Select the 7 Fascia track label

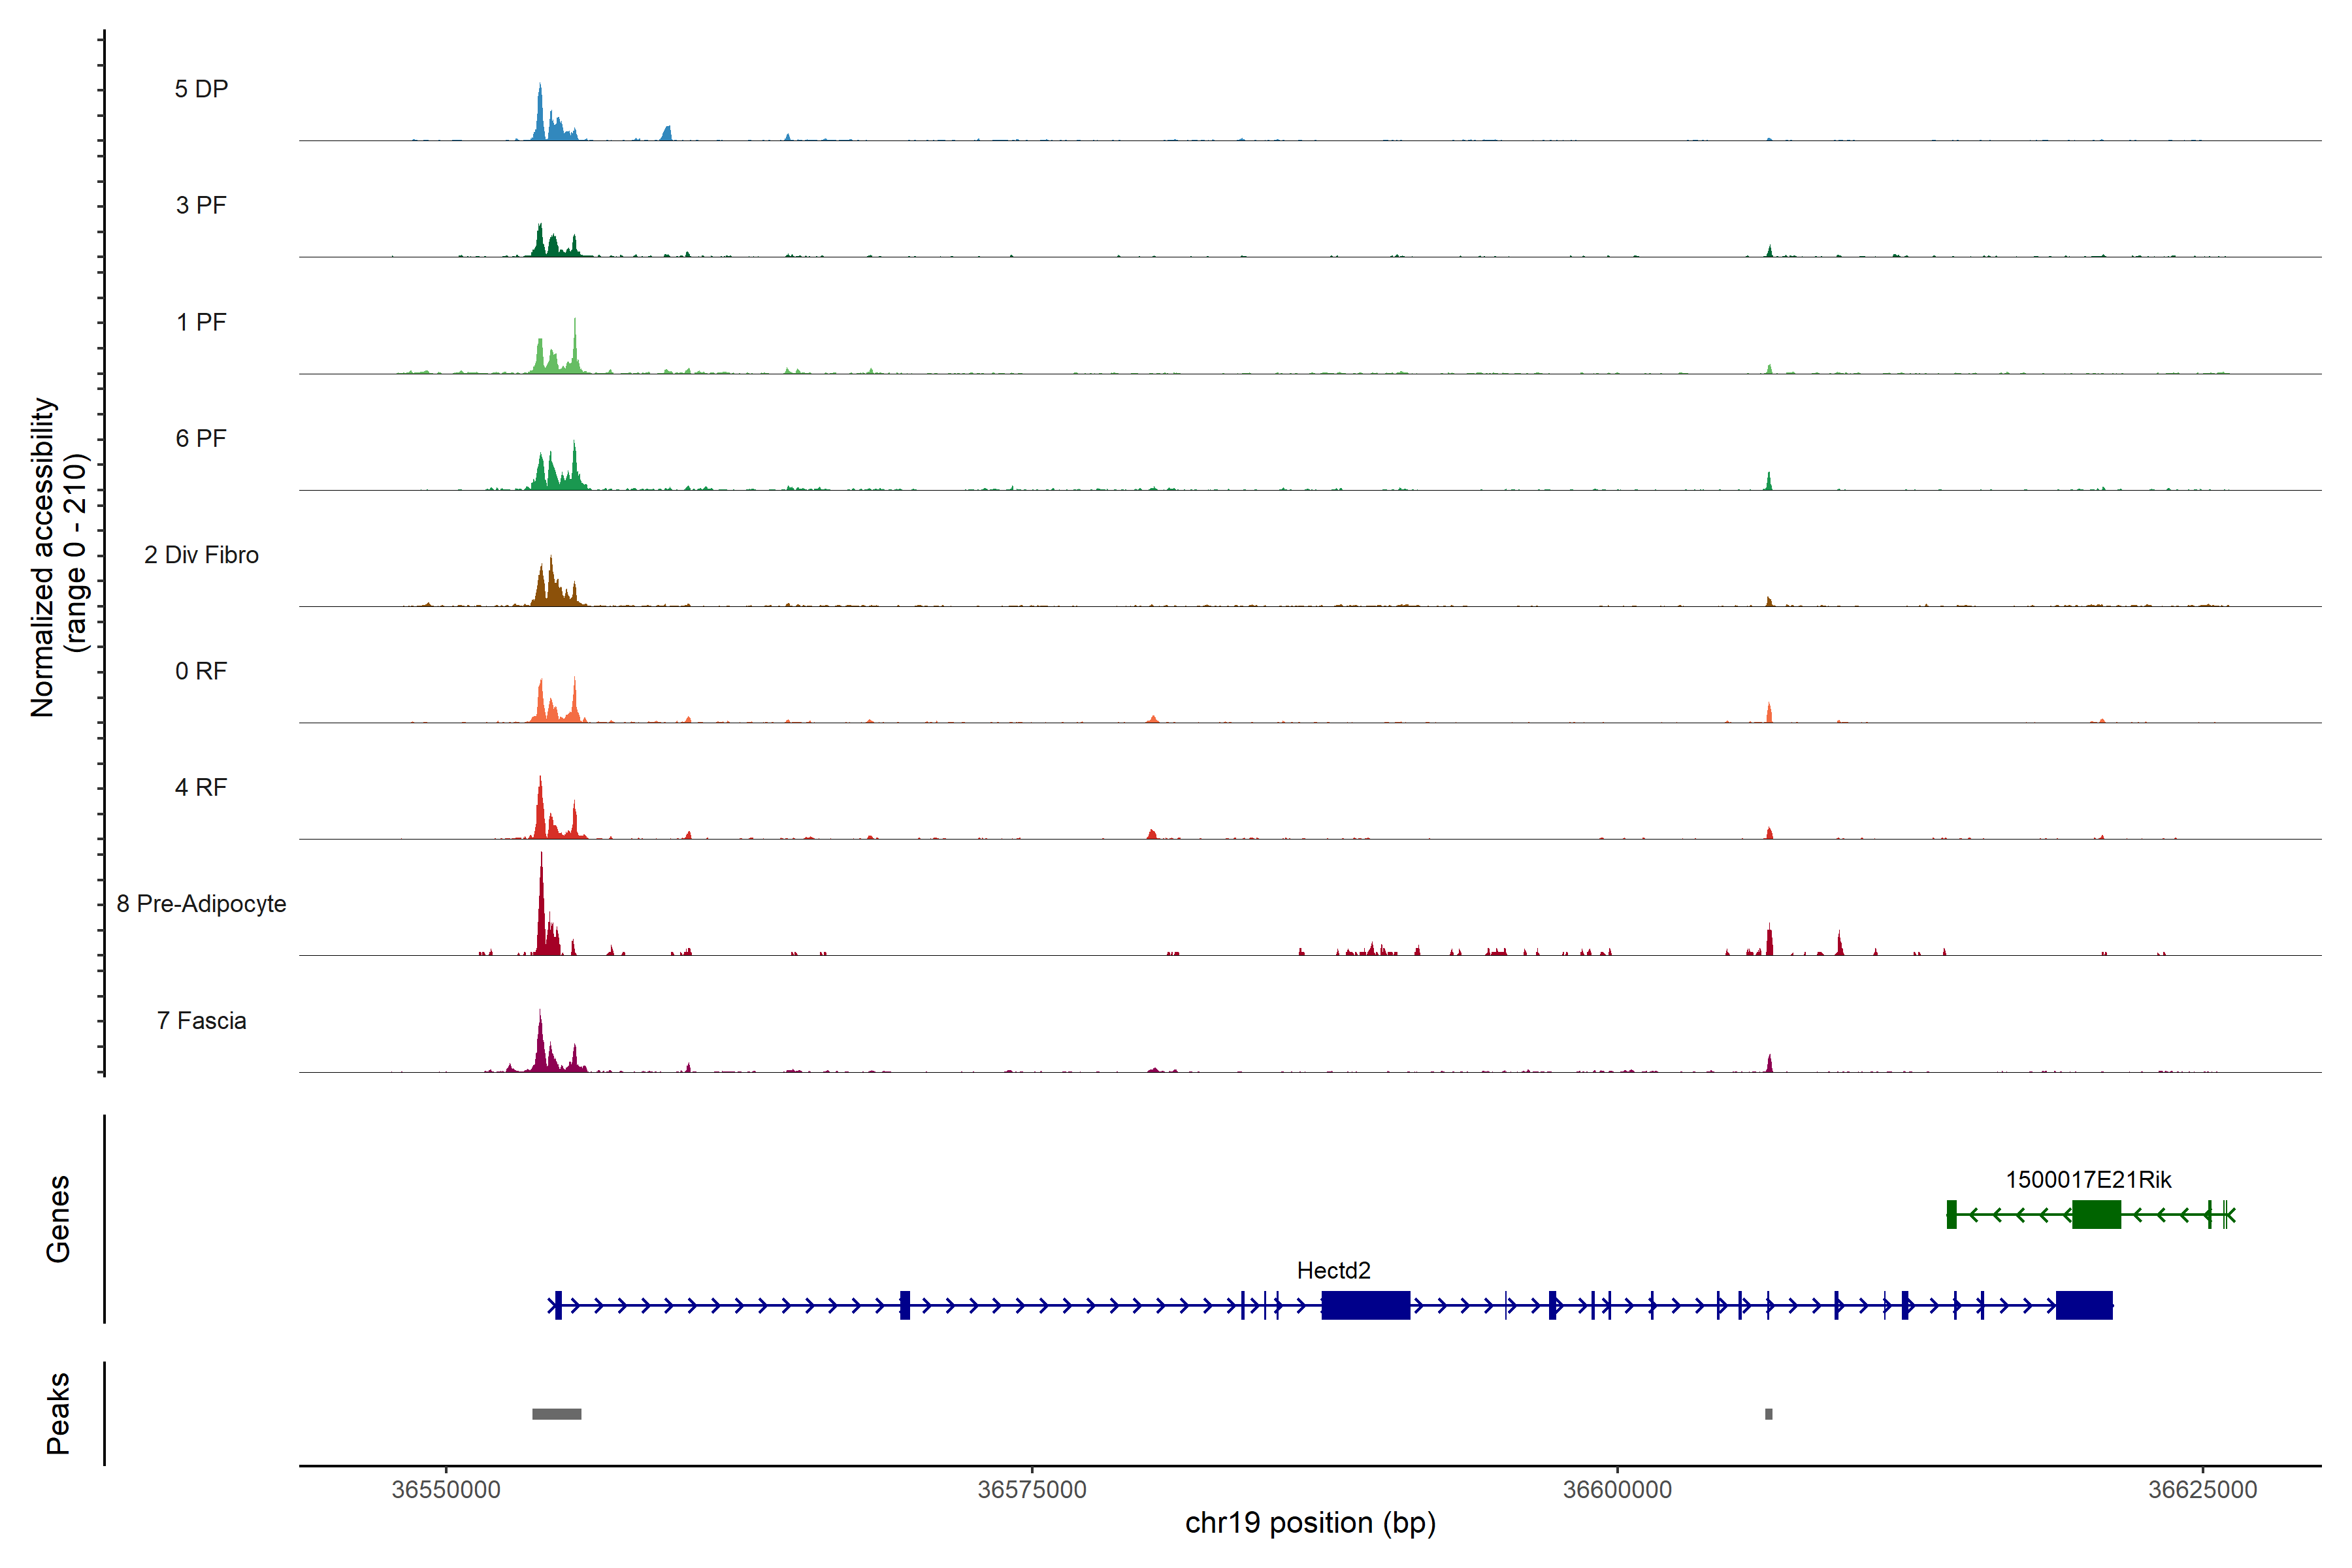(x=201, y=1020)
